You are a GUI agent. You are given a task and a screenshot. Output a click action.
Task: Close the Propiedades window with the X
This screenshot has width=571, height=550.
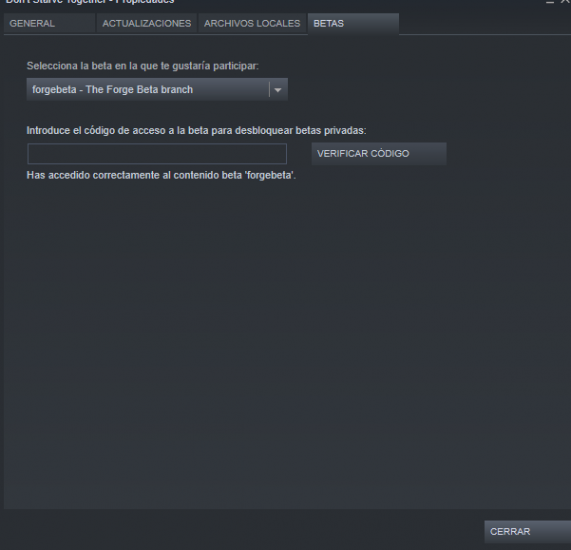click(x=566, y=2)
